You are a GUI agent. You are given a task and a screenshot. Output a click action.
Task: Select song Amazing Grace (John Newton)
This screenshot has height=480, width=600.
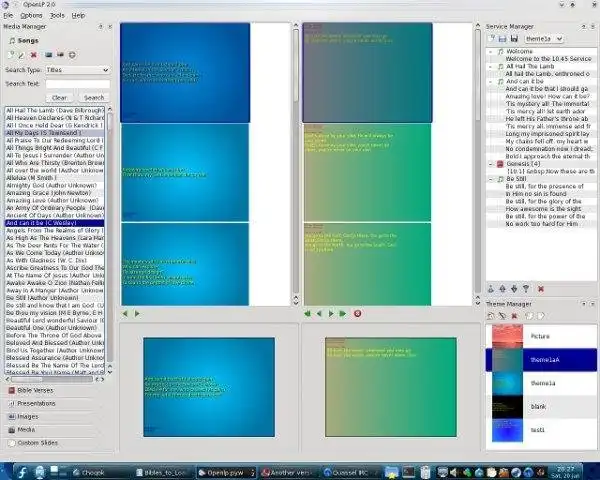(55, 193)
